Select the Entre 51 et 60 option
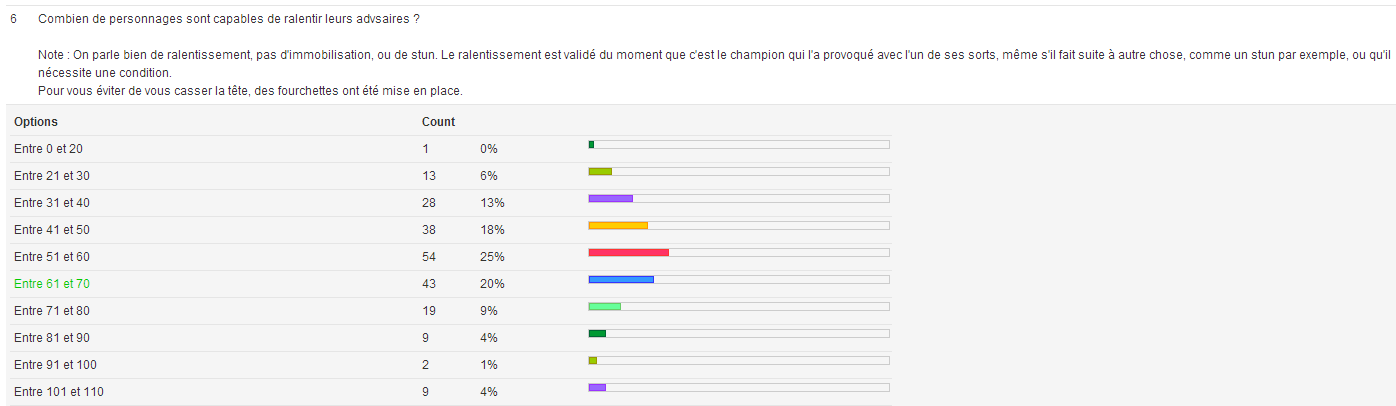Viewport: 1396px width, 406px height. tap(52, 257)
